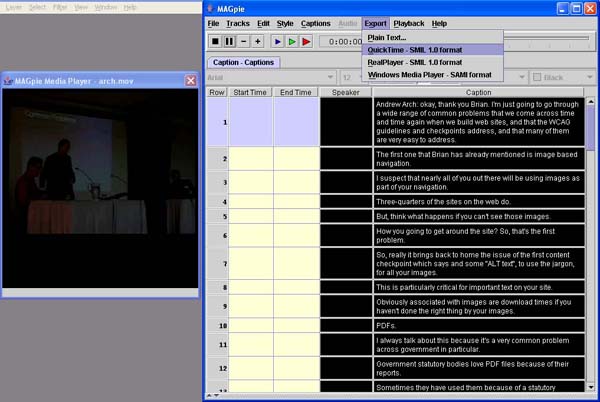The height and width of the screenshot is (402, 600).
Task: Open the Arial font dropdown
Action: (x=271, y=78)
